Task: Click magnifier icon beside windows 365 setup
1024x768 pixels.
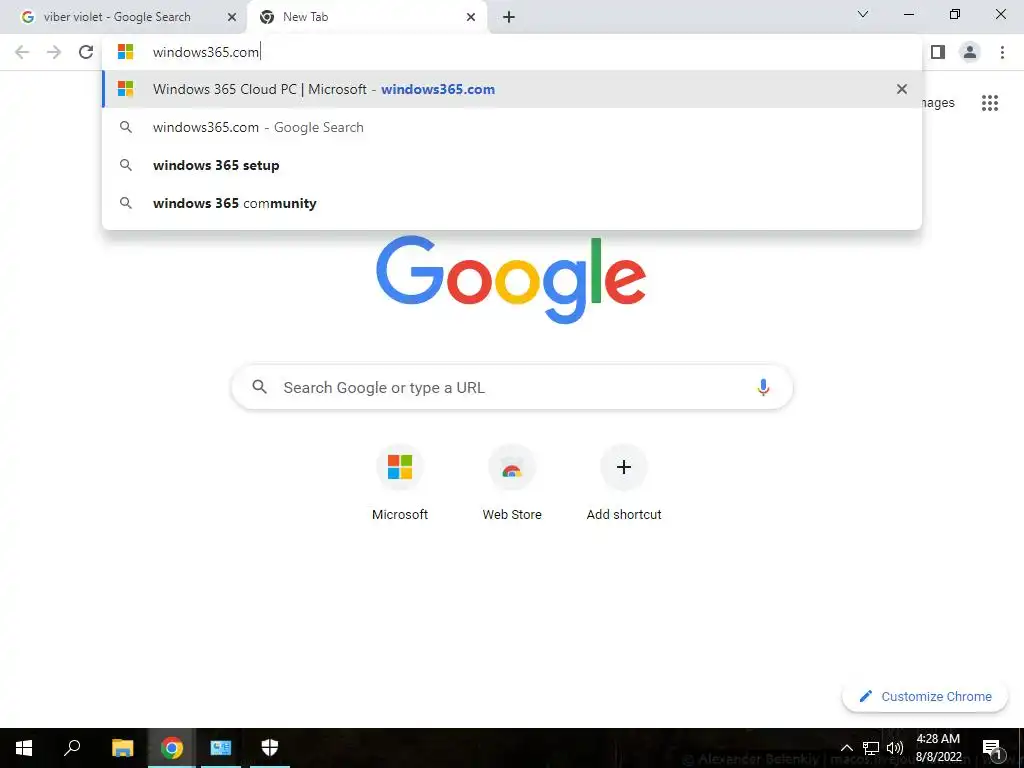Action: pos(126,165)
